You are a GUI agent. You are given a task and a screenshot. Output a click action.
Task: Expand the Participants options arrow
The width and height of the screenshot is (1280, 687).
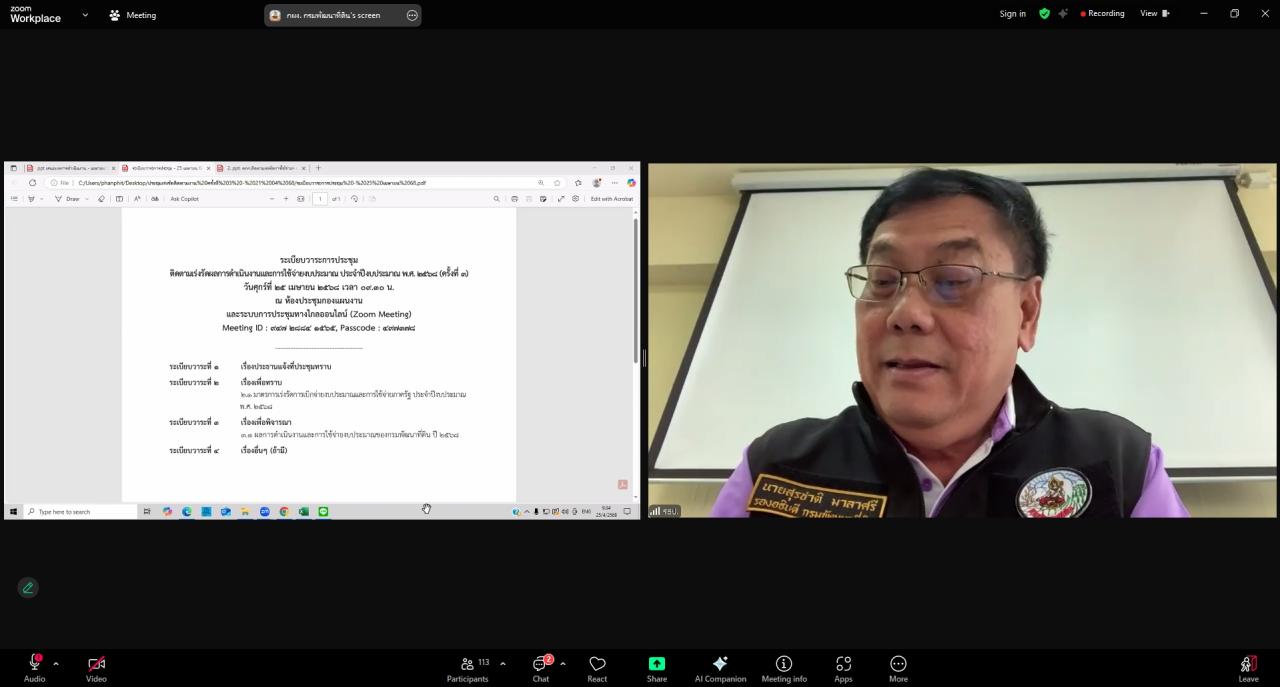[x=502, y=664]
